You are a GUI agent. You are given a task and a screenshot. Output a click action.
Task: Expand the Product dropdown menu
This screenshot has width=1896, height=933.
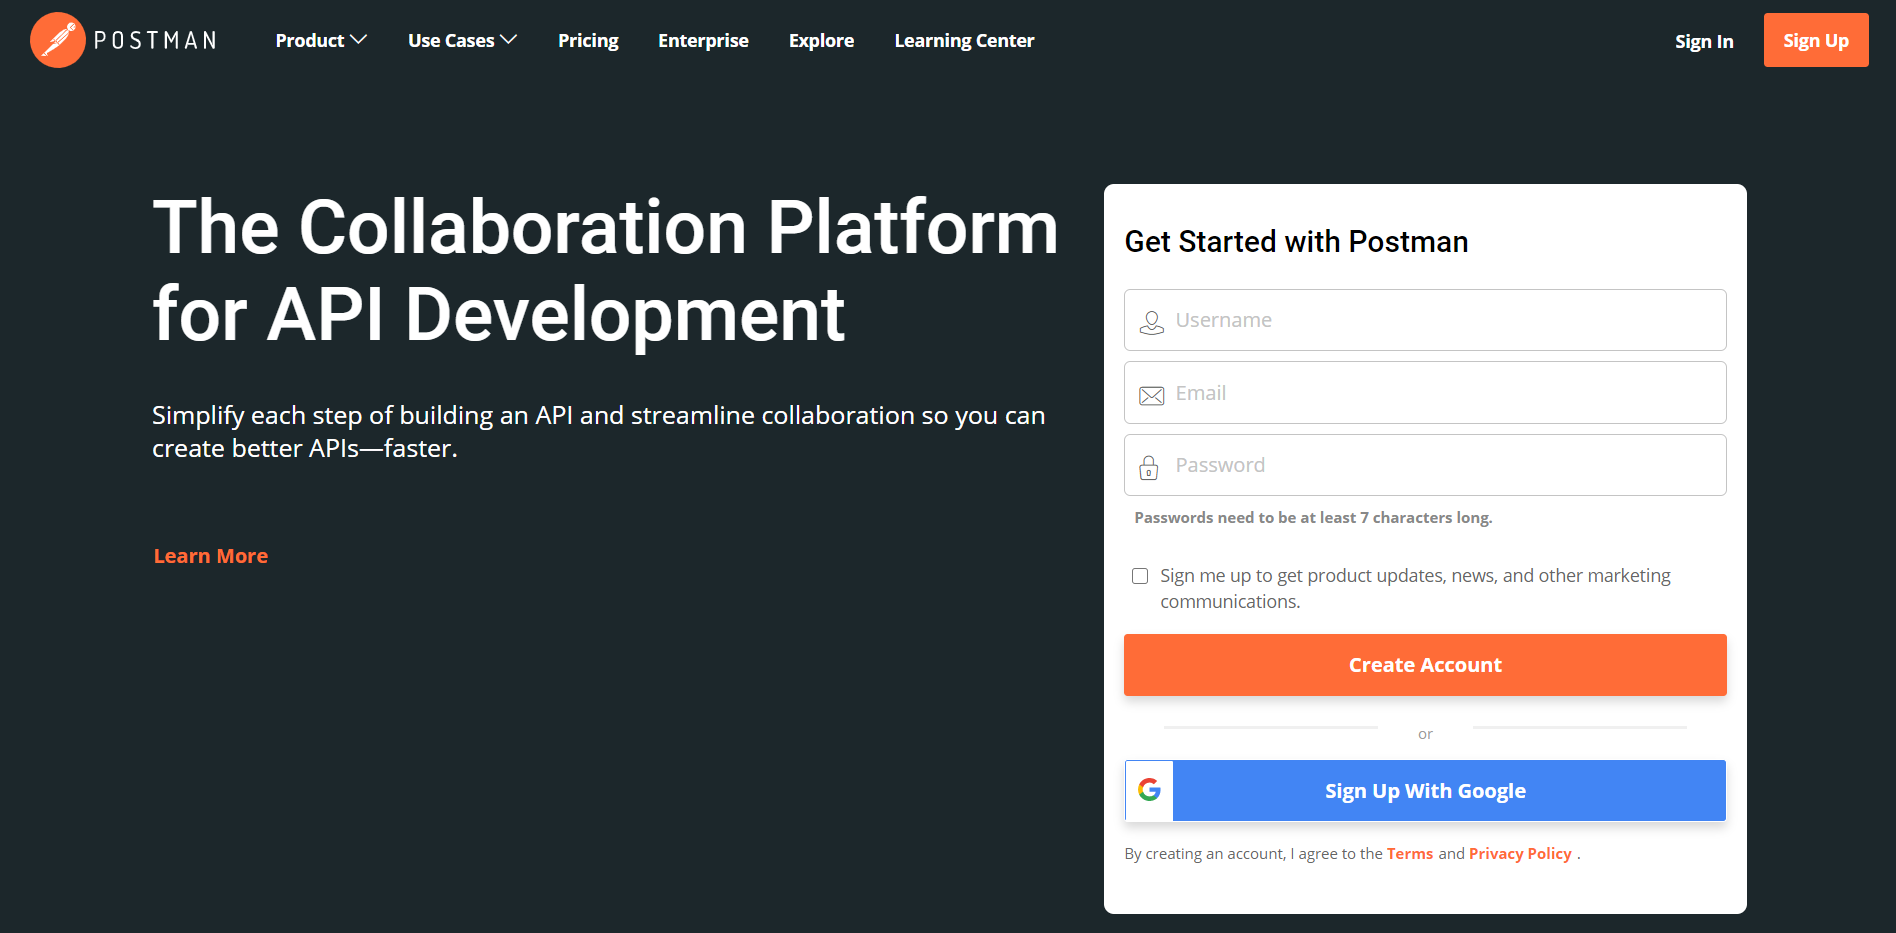321,40
